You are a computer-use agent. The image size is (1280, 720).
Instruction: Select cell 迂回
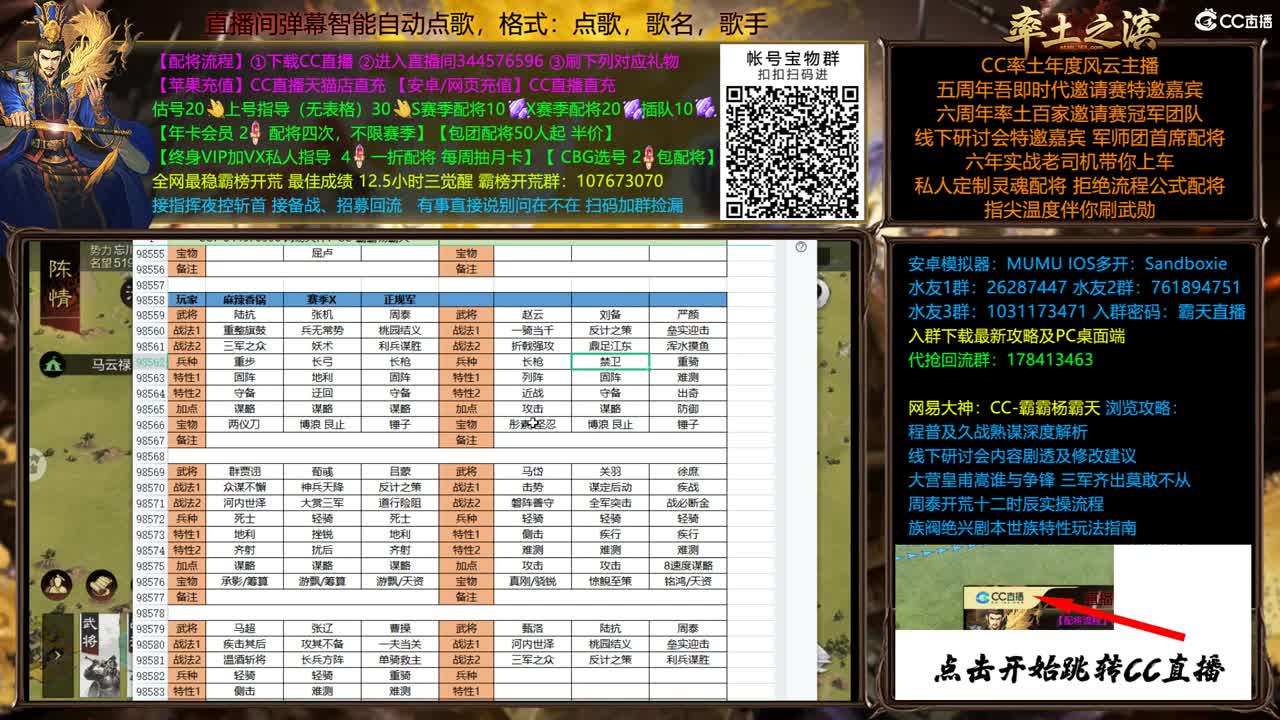pos(322,393)
